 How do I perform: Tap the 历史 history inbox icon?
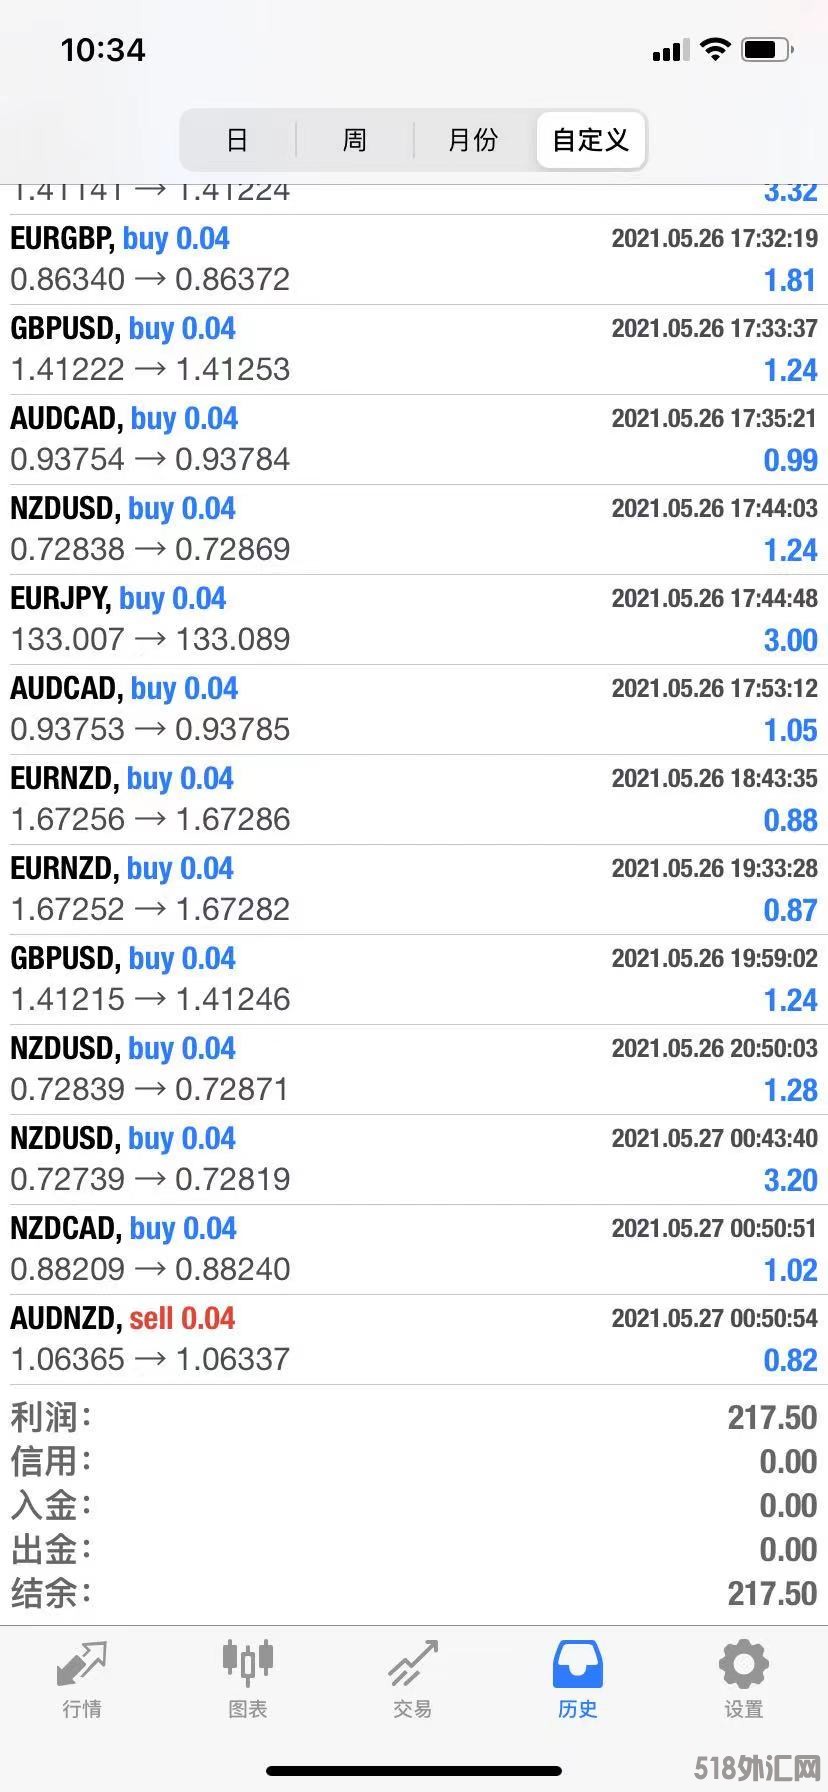click(578, 1664)
